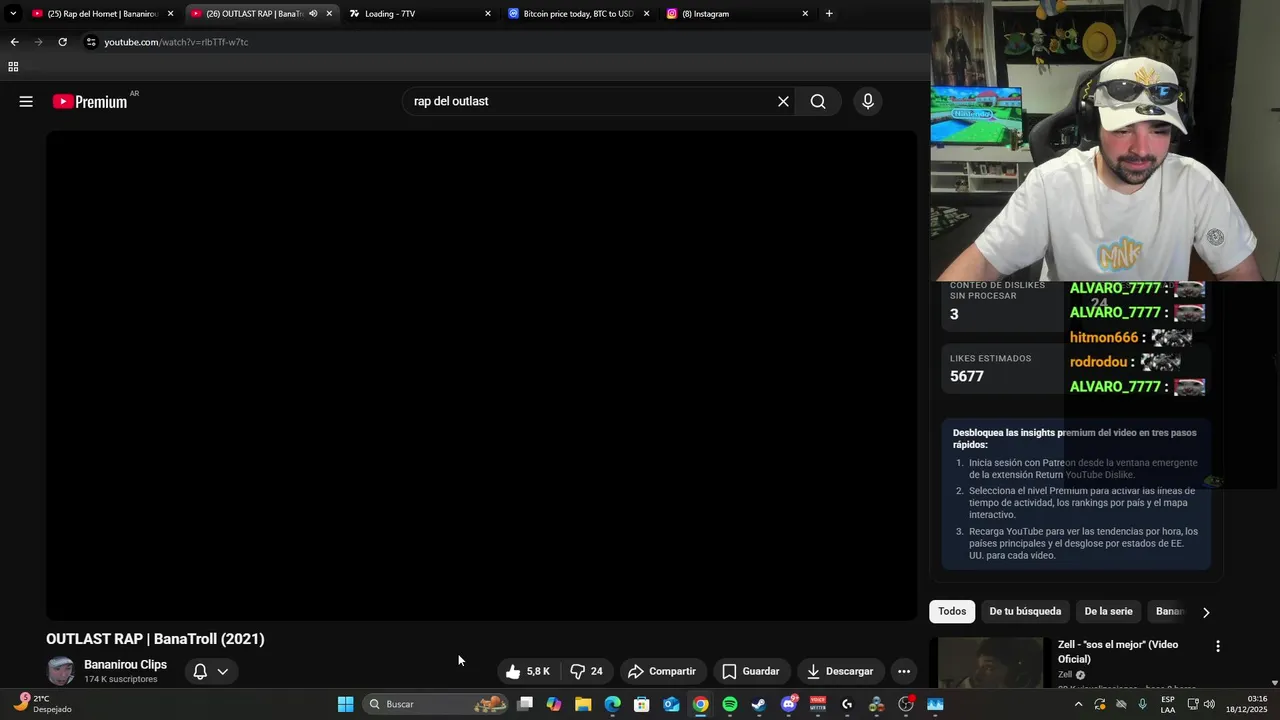
Task: Focus the address bar URL
Action: 176,42
